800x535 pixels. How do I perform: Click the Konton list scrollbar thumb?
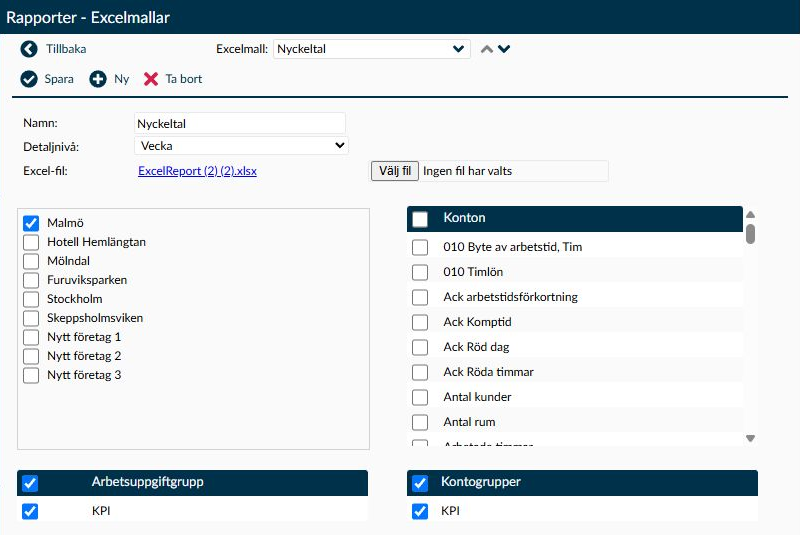tap(750, 234)
